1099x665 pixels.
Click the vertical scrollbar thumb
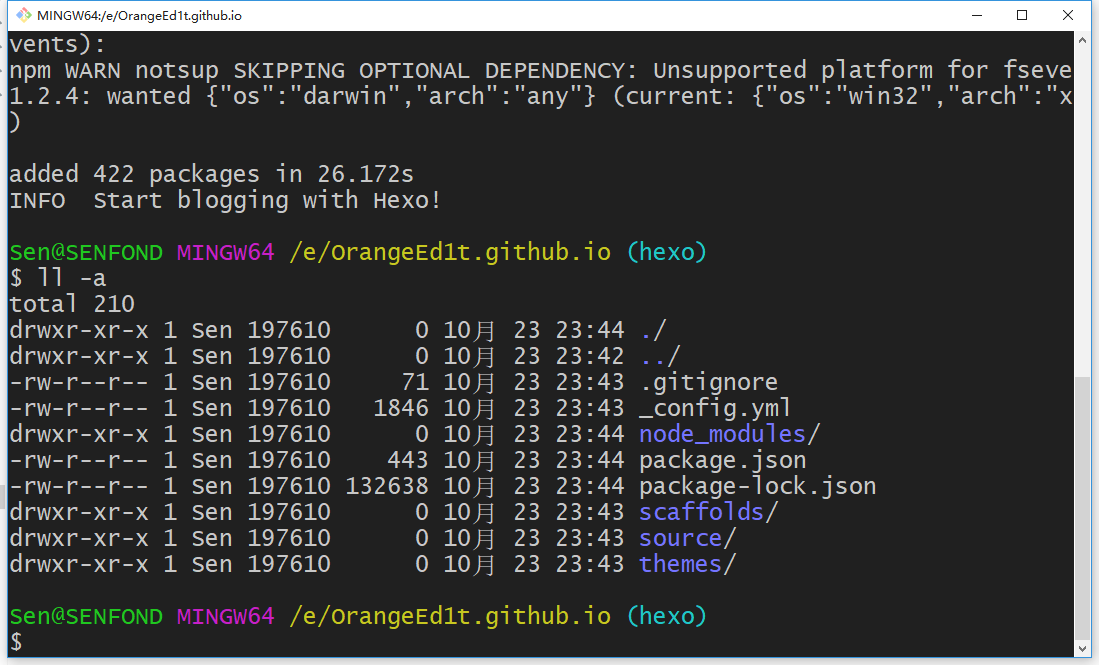click(x=1084, y=508)
